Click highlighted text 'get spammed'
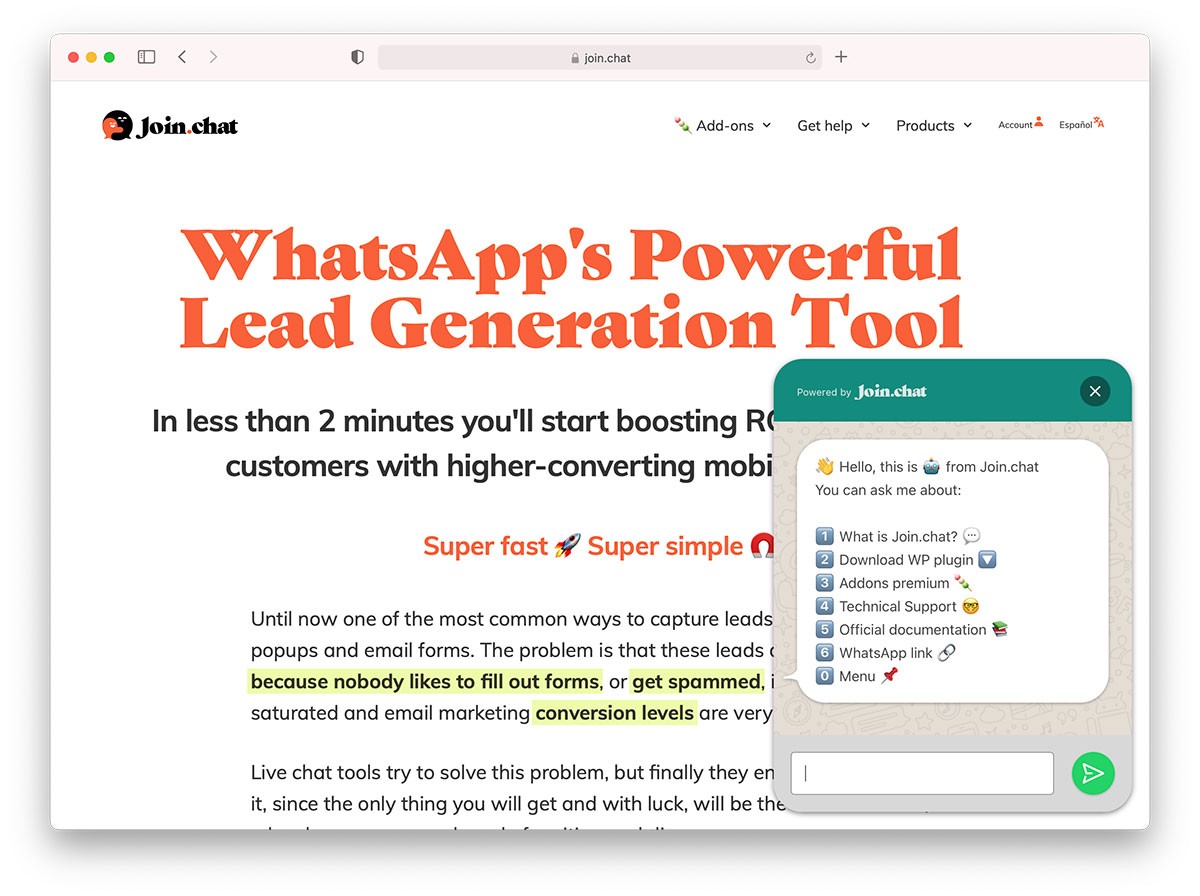 [696, 682]
